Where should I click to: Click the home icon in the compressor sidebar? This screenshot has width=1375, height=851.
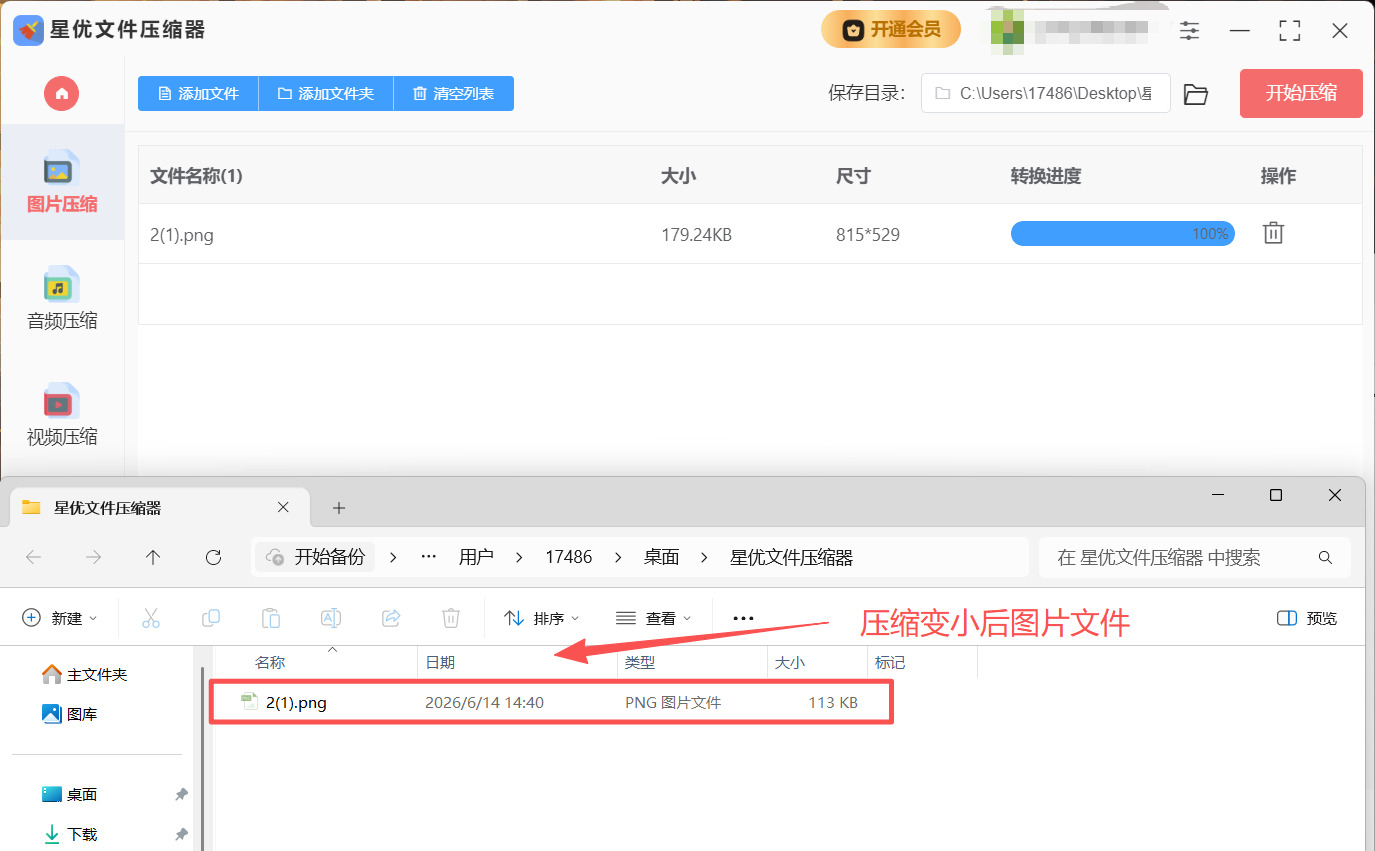61,93
